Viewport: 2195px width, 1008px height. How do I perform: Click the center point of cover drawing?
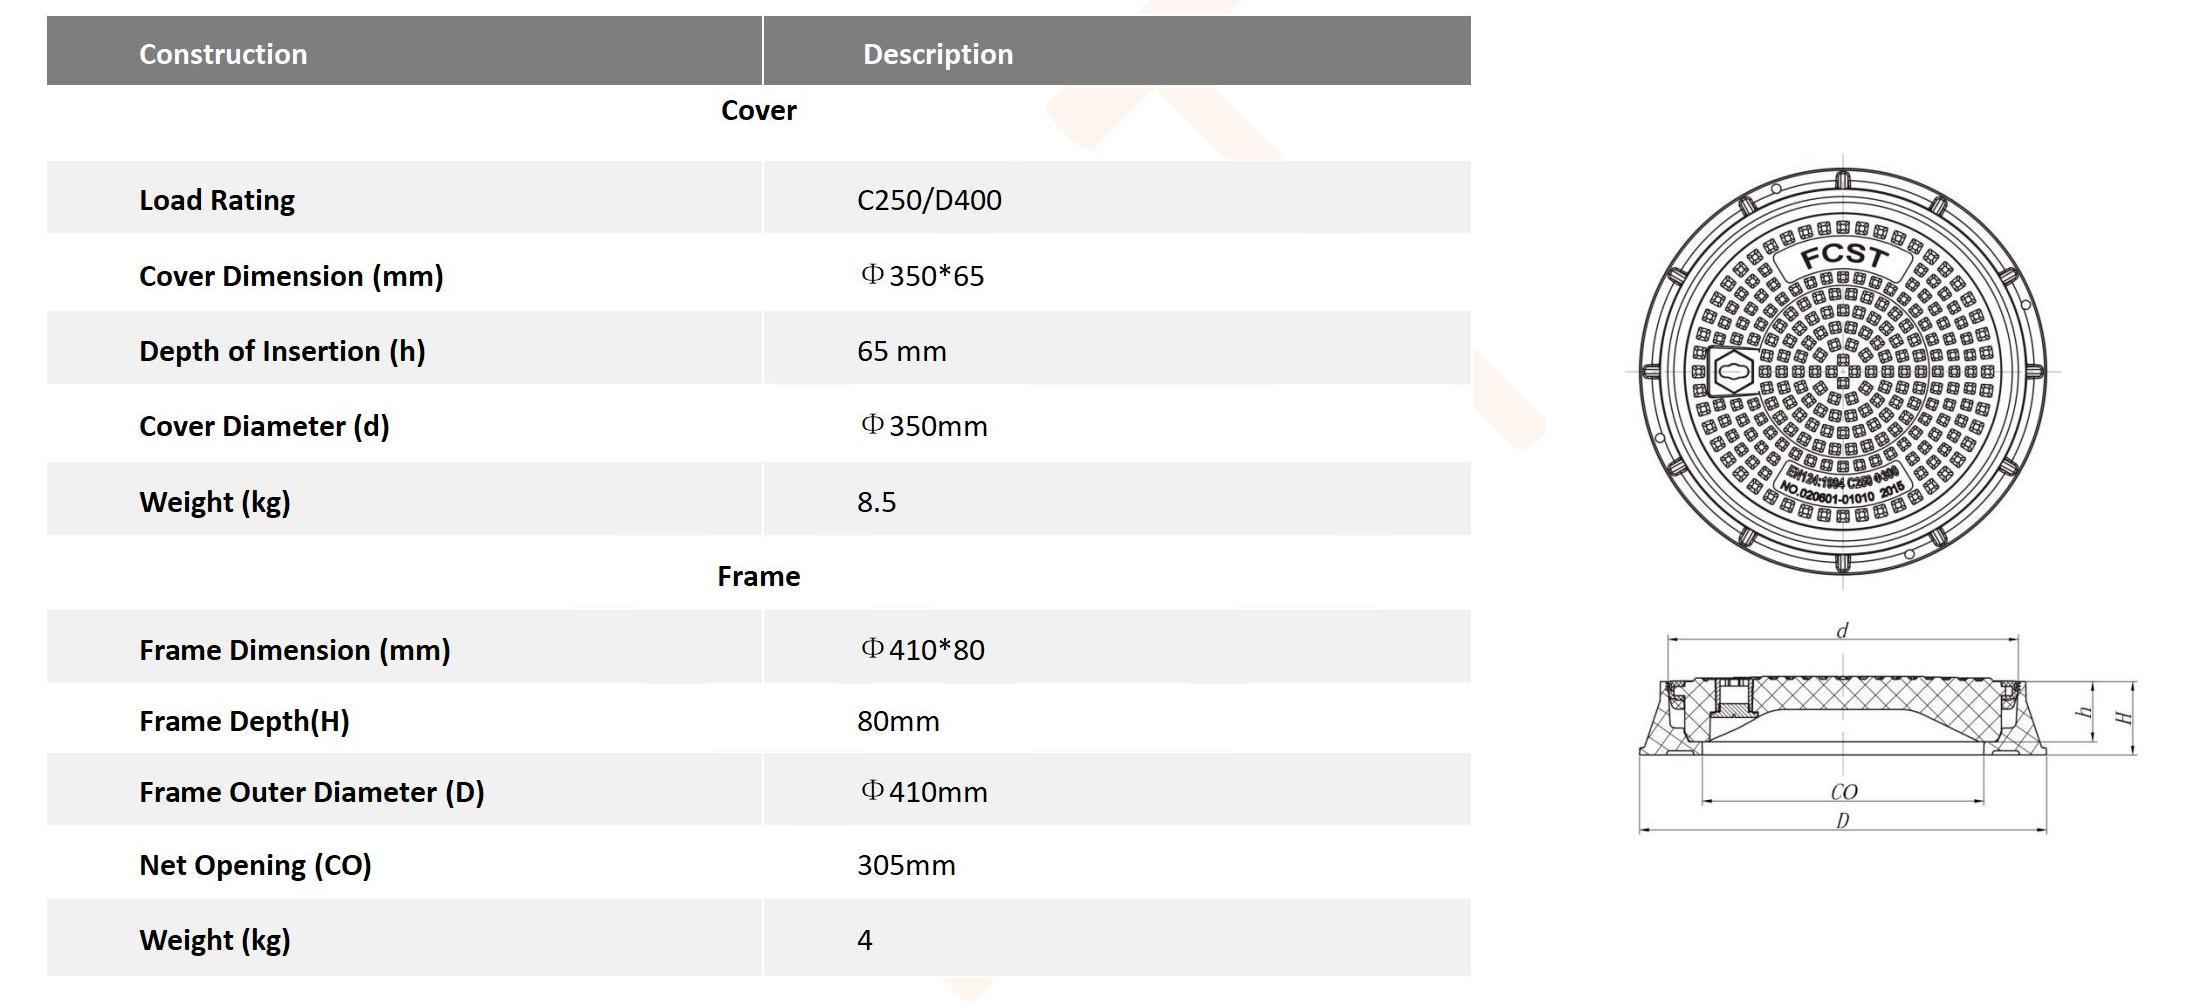[1843, 372]
